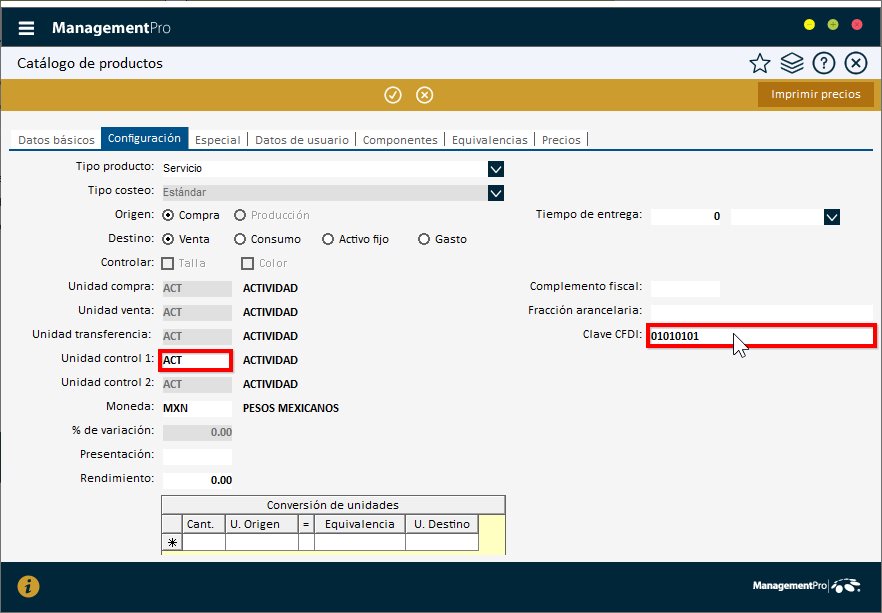The image size is (882, 613).
Task: Toggle the Color checkbox
Action: pos(248,263)
